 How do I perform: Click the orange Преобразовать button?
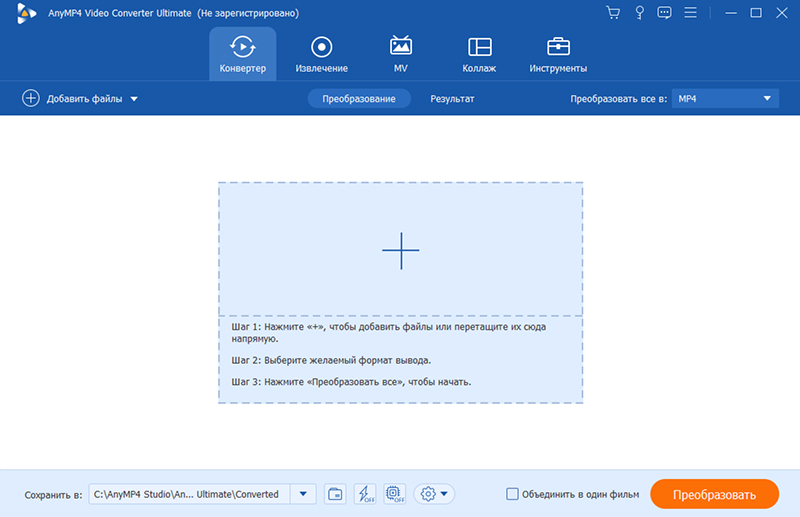pyautogui.click(x=714, y=494)
